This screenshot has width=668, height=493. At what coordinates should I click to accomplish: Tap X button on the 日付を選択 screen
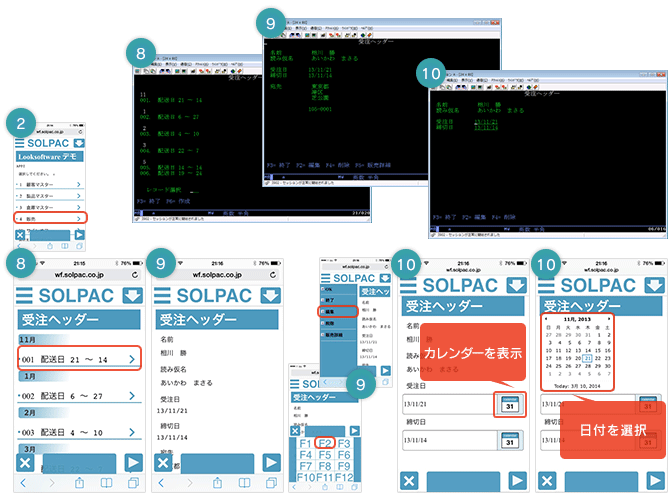click(x=547, y=481)
